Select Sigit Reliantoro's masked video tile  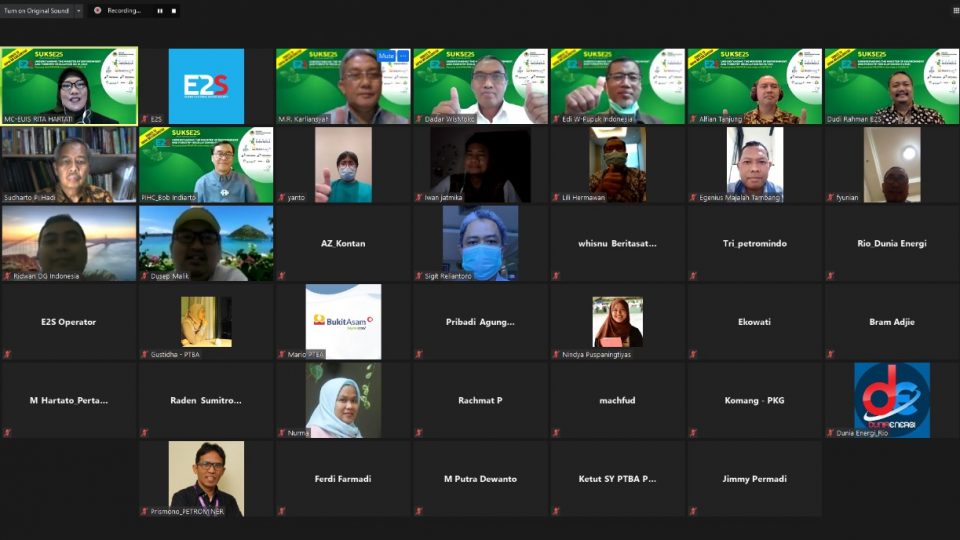pyautogui.click(x=480, y=243)
